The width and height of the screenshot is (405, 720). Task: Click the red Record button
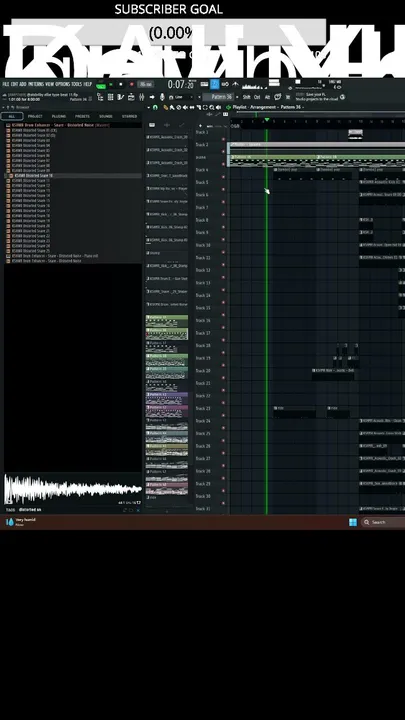pyautogui.click(x=131, y=84)
